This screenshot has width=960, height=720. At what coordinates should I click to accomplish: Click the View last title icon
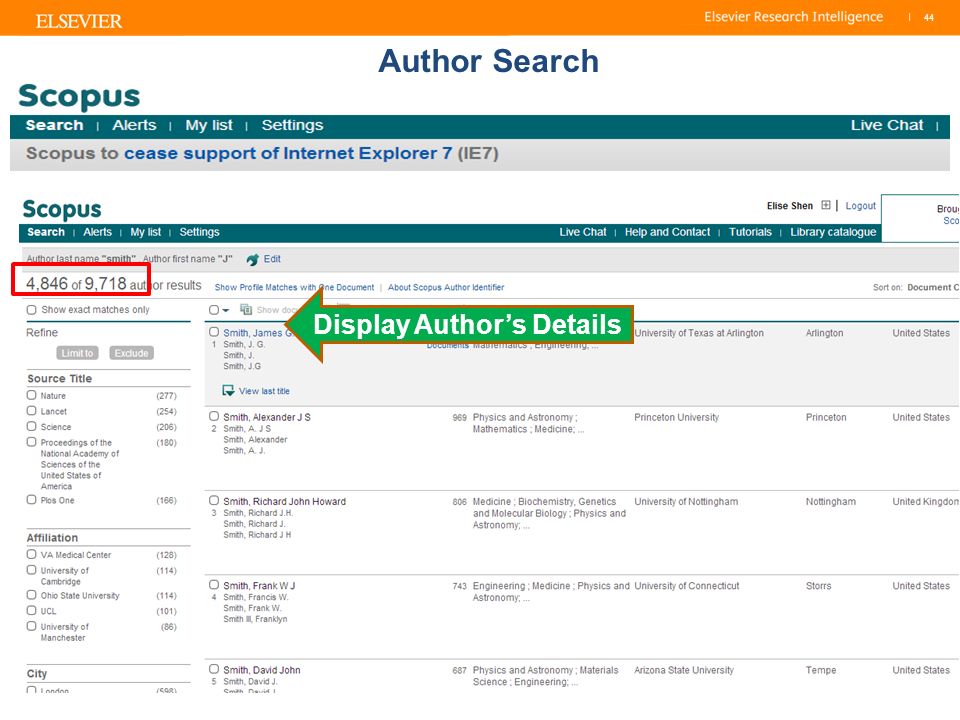pos(228,391)
